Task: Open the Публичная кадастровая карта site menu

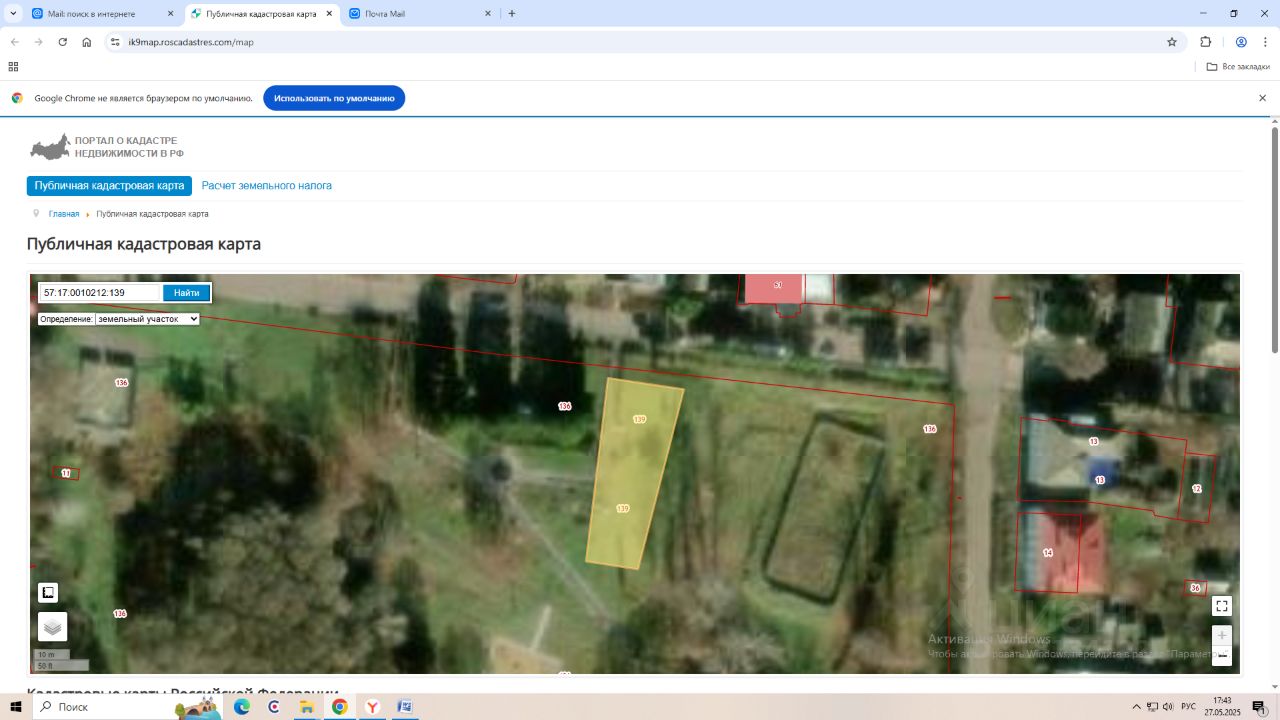Action: (x=109, y=186)
